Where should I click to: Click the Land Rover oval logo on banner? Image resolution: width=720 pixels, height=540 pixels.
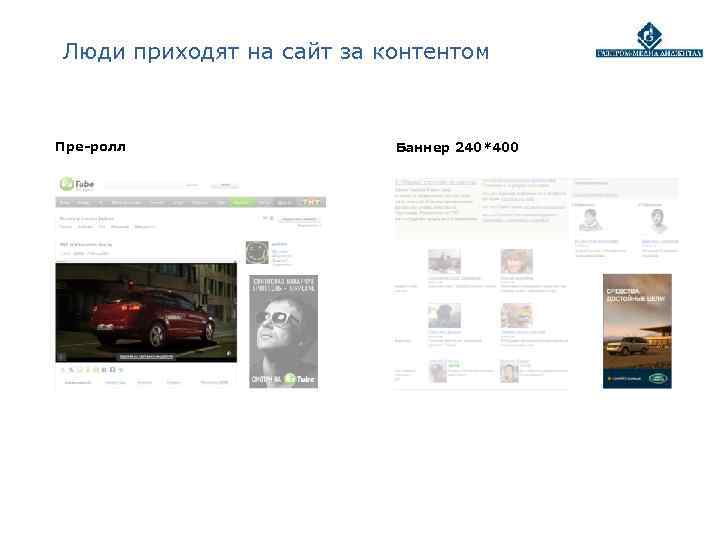[657, 378]
